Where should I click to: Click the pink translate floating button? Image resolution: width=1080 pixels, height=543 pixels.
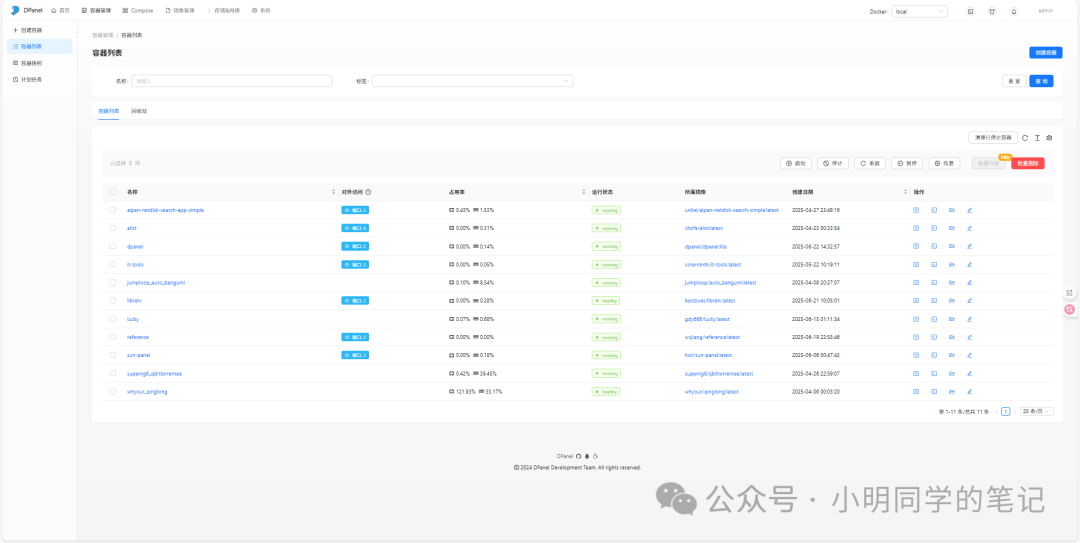pos(1070,309)
